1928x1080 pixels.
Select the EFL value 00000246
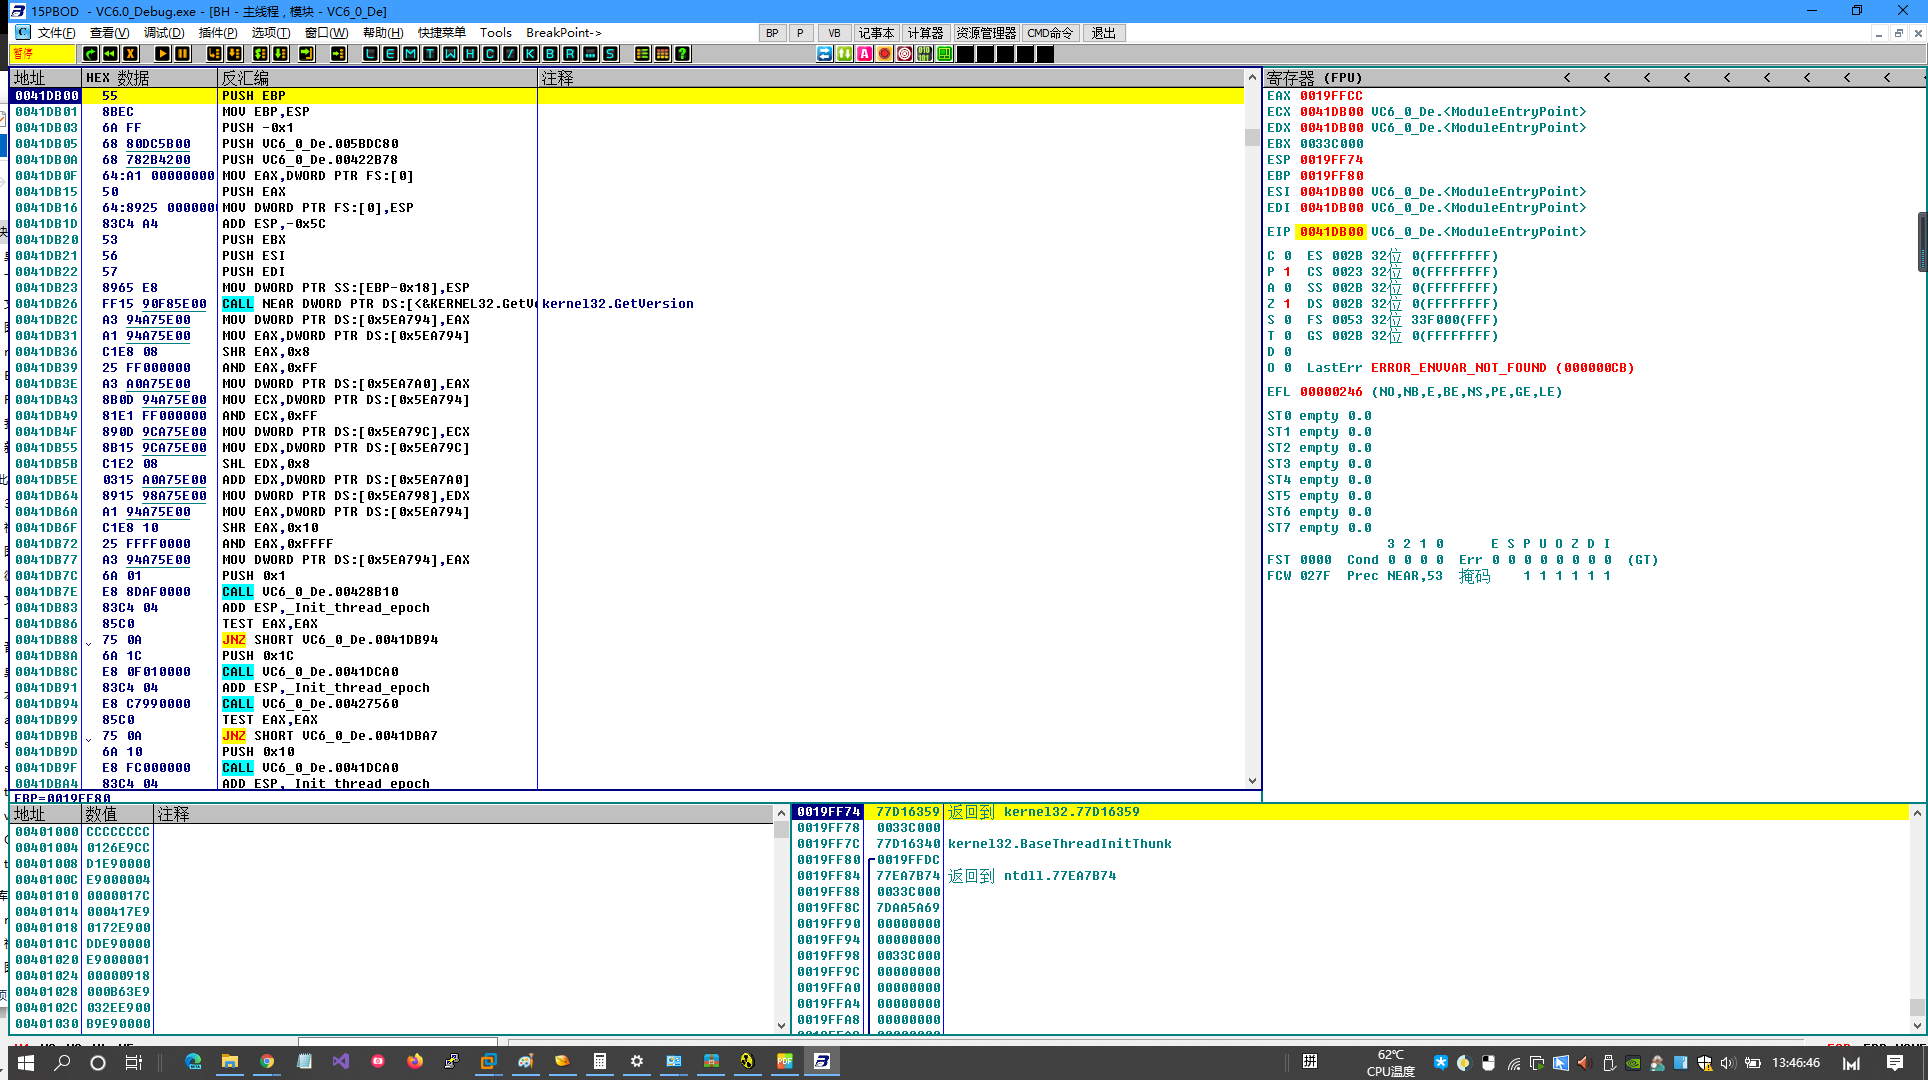pos(1331,392)
